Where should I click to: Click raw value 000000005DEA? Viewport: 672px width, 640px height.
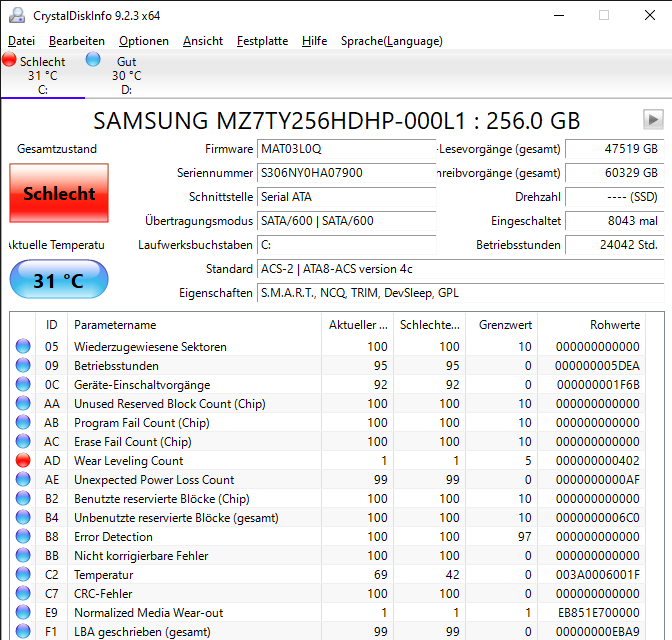point(597,366)
